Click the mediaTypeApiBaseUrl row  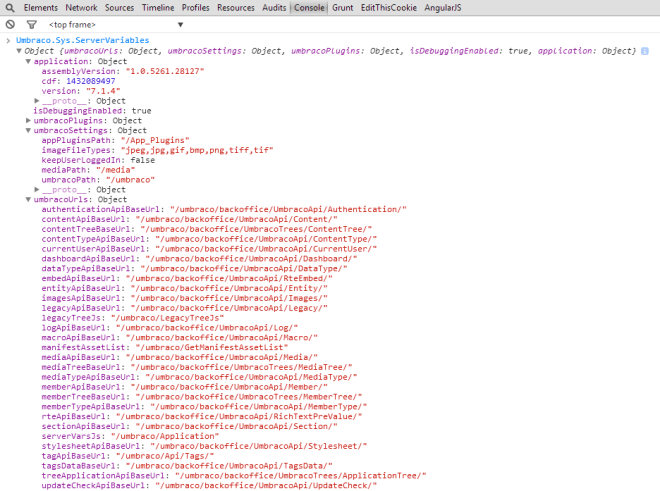199,377
